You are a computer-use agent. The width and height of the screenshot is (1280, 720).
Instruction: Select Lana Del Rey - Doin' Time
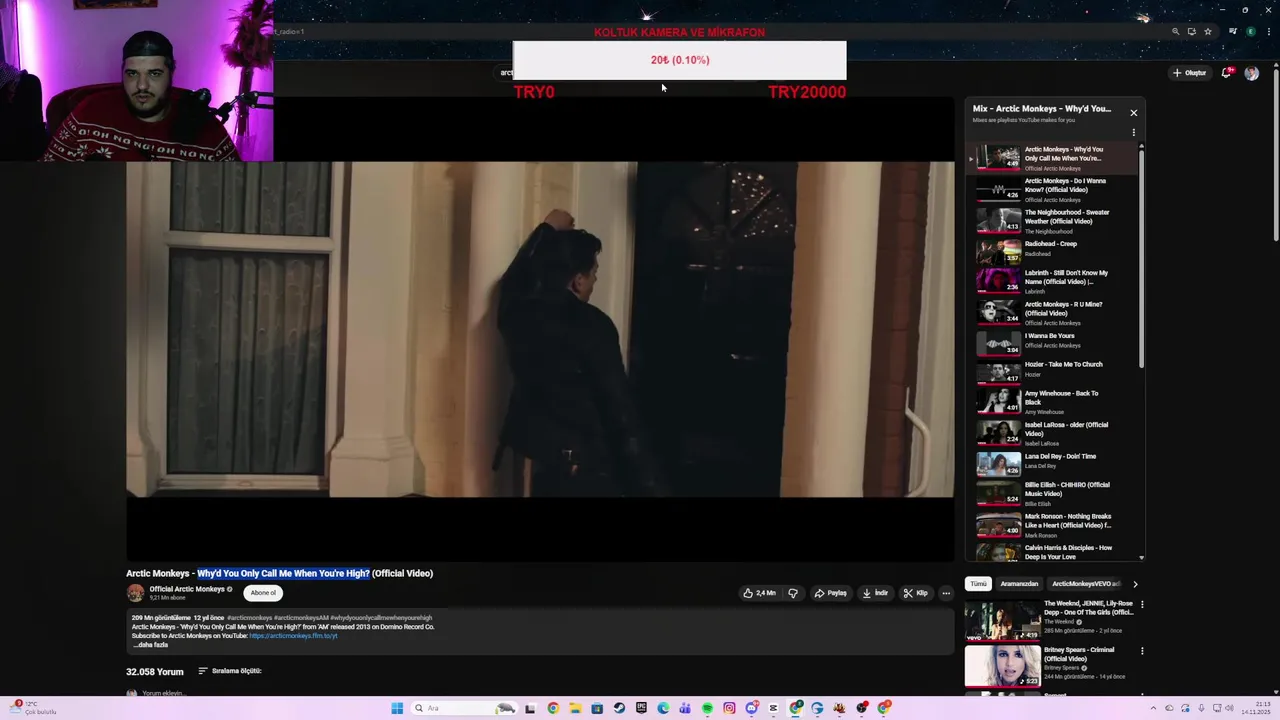click(1053, 463)
